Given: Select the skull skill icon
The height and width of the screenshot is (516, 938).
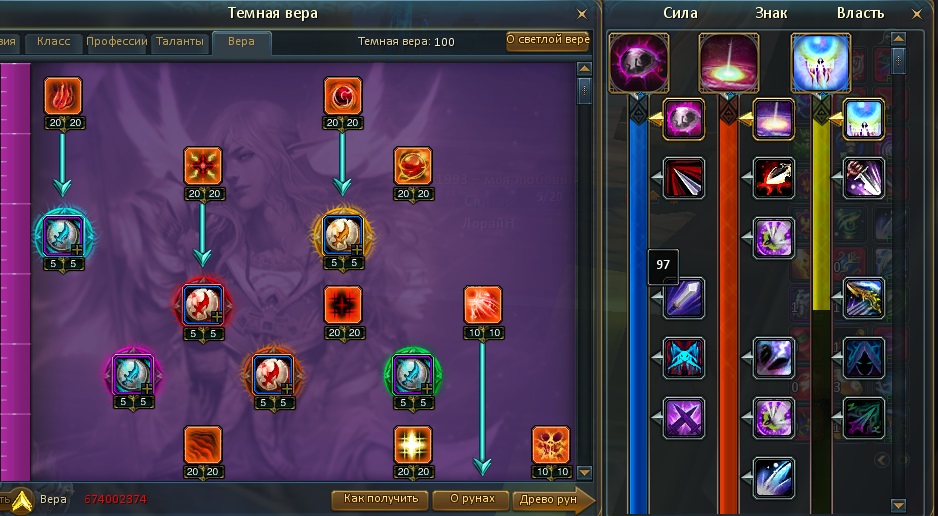Looking at the screenshot, I should coord(551,445).
